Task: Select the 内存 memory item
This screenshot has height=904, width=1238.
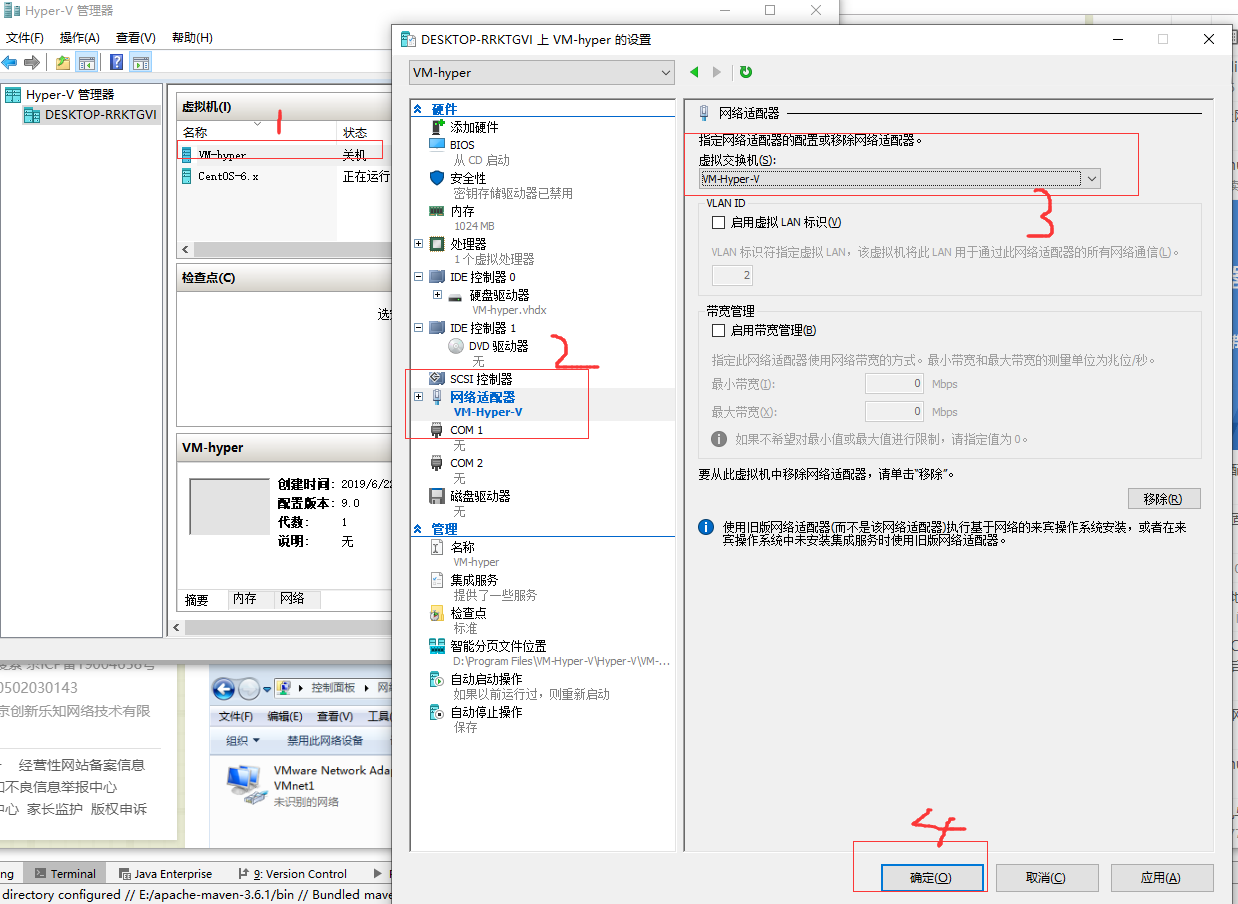Action: coord(462,211)
